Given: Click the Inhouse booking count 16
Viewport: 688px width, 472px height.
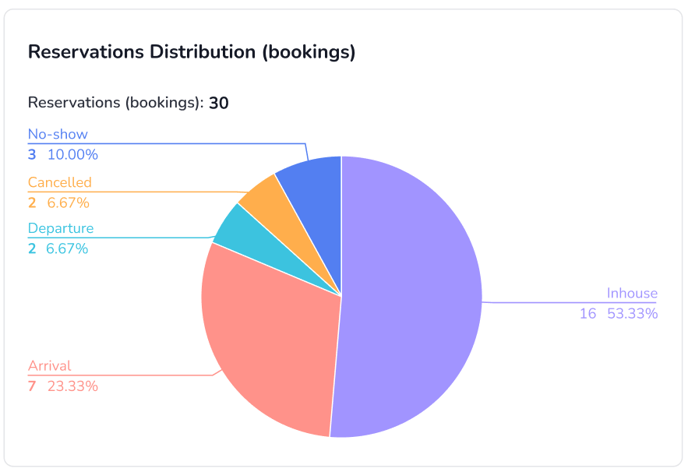Looking at the screenshot, I should click(x=588, y=313).
